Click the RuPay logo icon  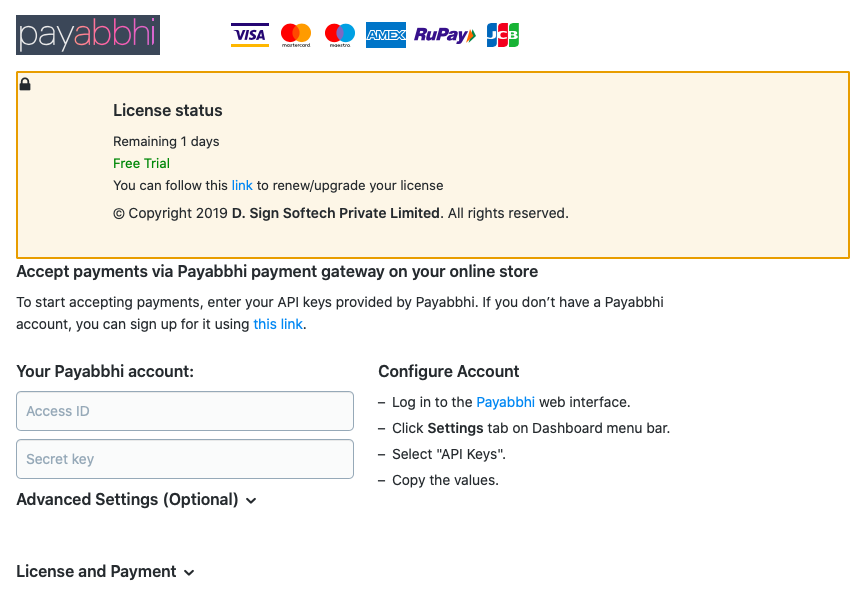pos(444,35)
